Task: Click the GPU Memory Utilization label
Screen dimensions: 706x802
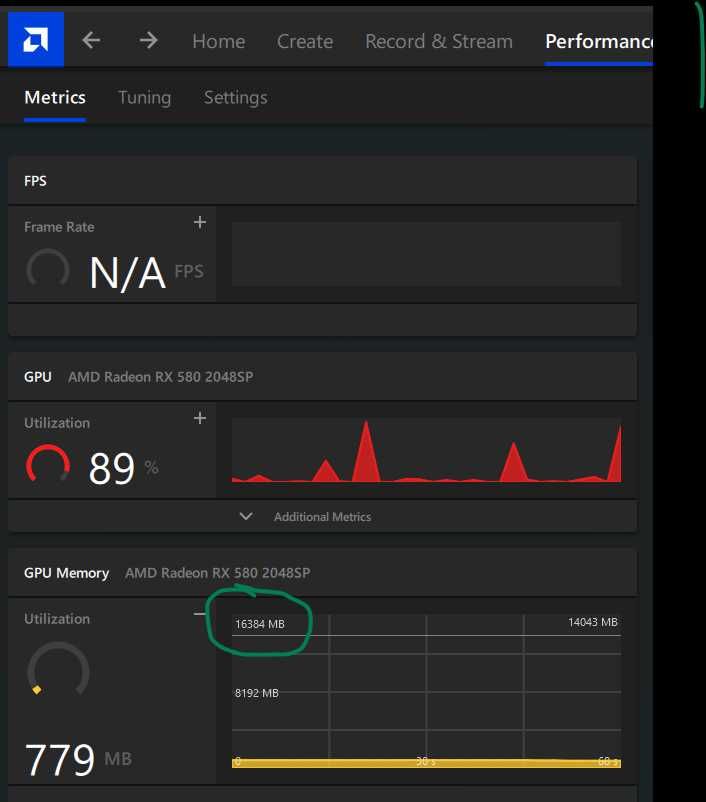Action: (x=57, y=619)
